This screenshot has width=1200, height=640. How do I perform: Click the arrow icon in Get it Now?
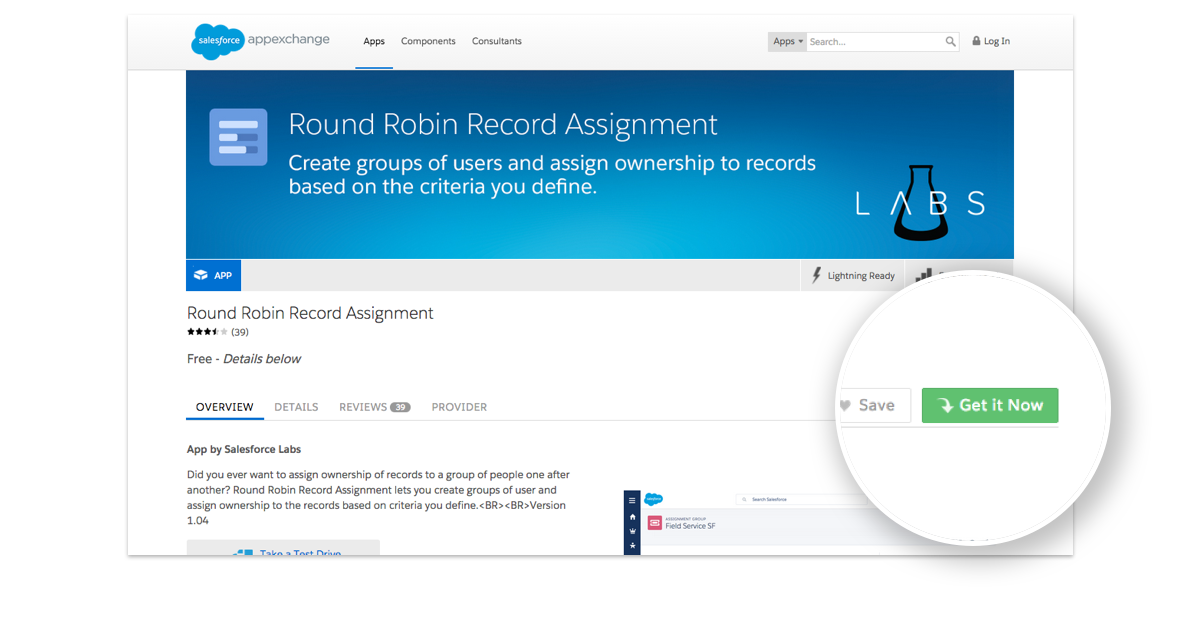coord(945,406)
